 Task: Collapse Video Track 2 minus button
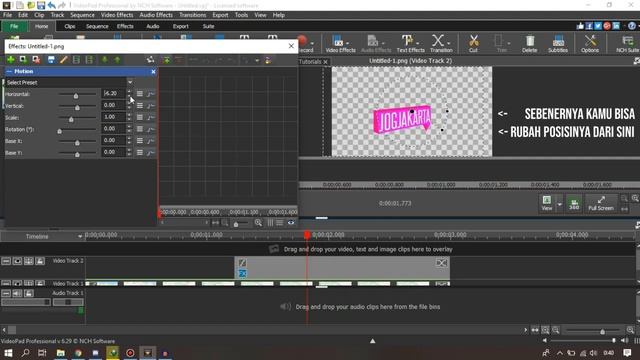[x=6, y=261]
